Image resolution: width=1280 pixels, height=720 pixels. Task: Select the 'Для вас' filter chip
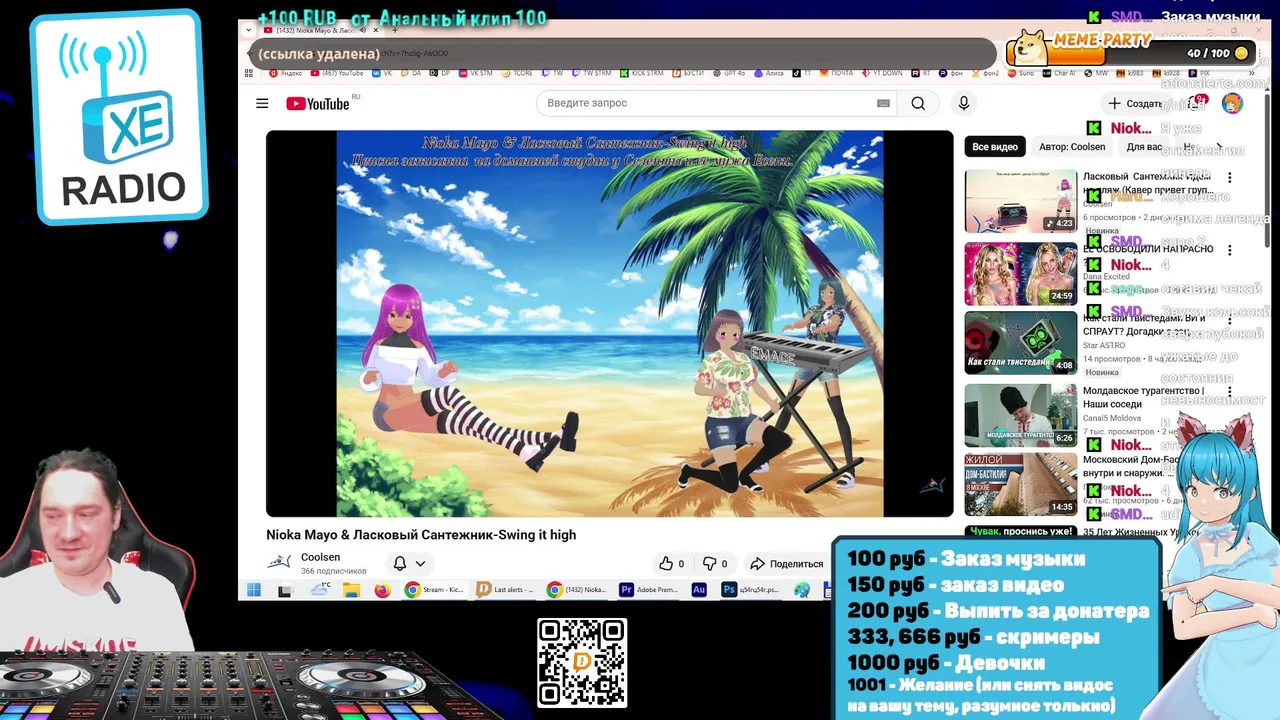pyautogui.click(x=1144, y=146)
